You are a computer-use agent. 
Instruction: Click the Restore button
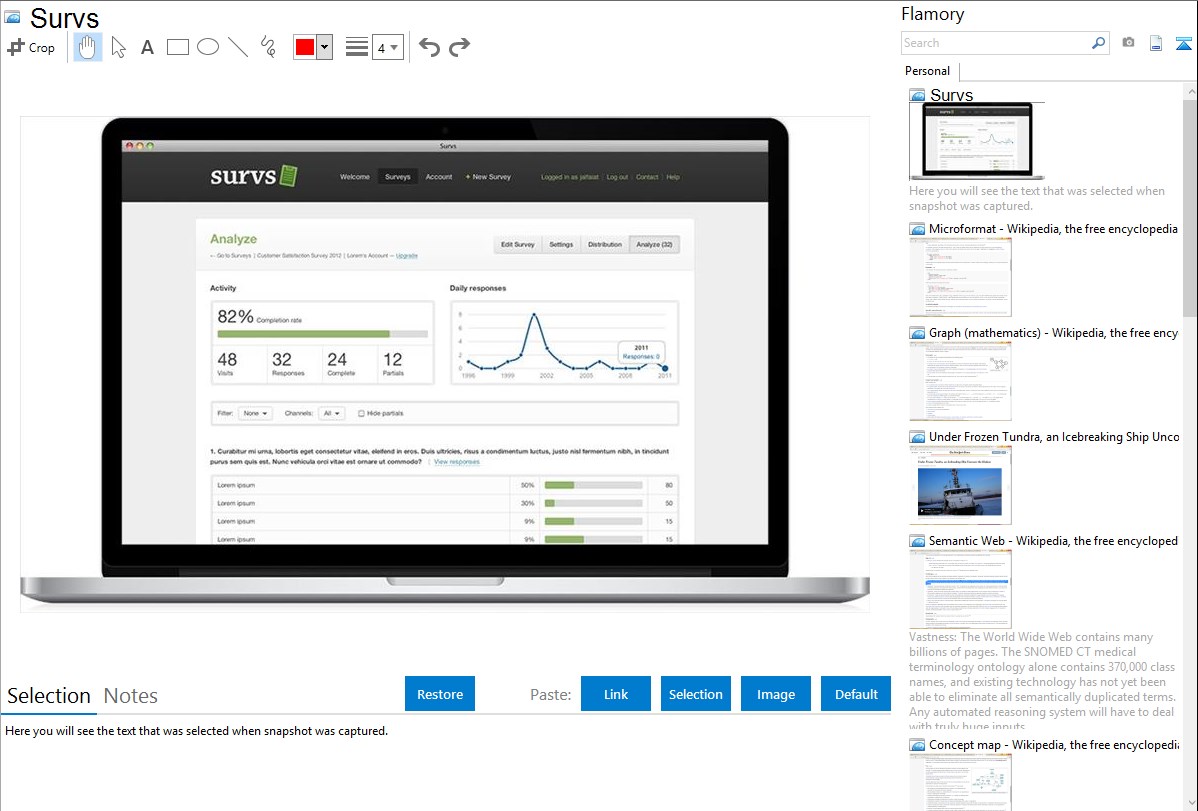point(440,693)
